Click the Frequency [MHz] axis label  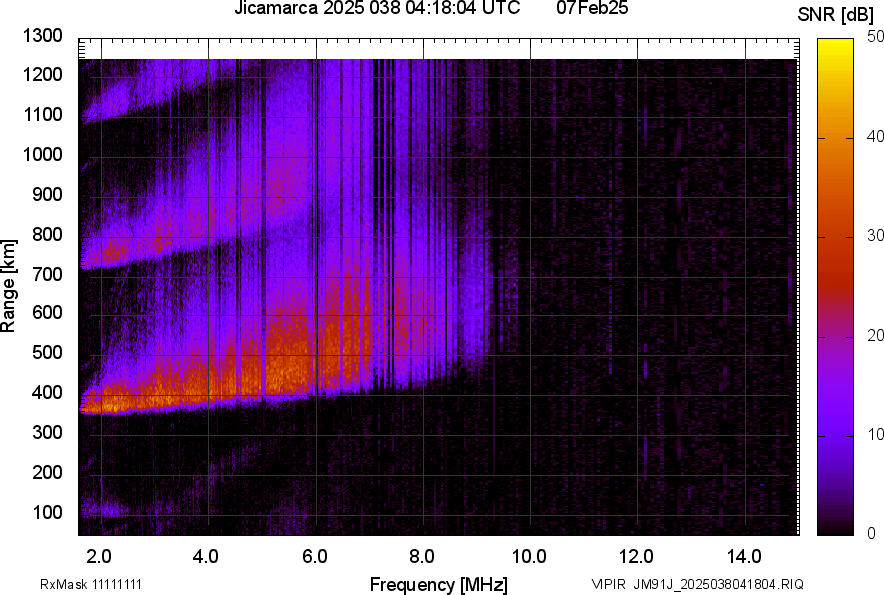438,584
